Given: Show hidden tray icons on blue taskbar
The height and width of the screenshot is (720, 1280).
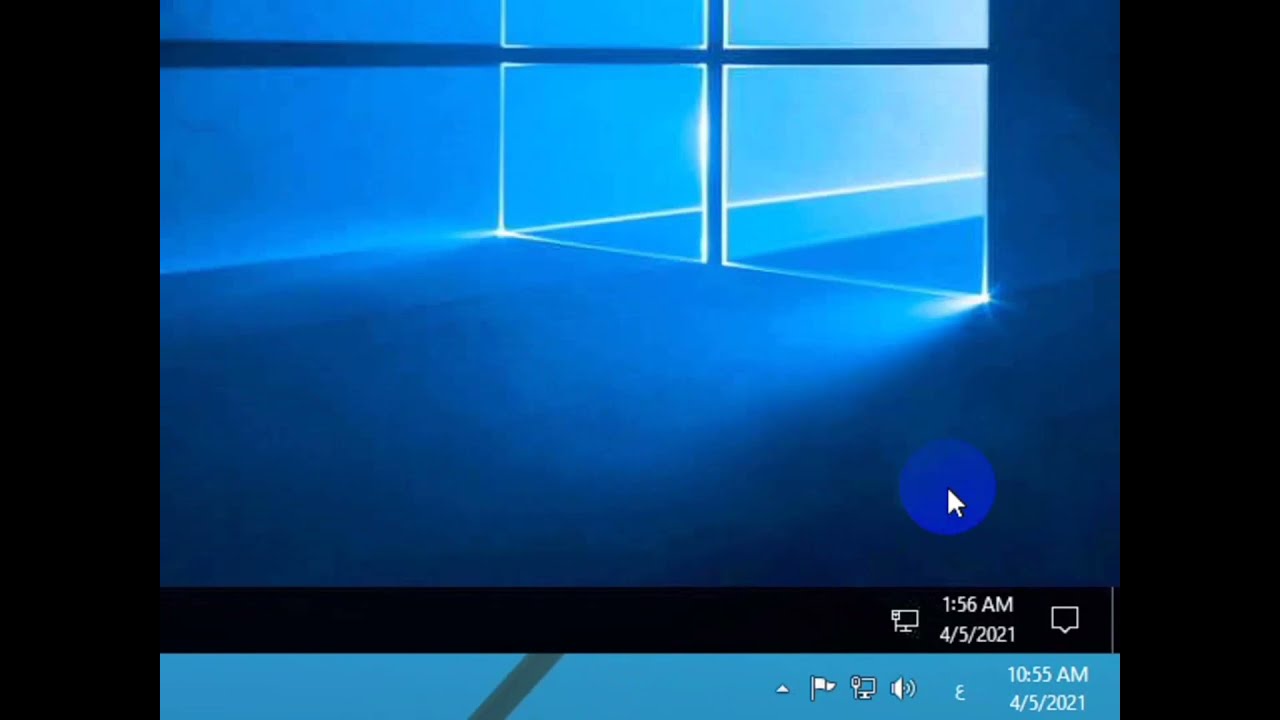Looking at the screenshot, I should pos(782,689).
